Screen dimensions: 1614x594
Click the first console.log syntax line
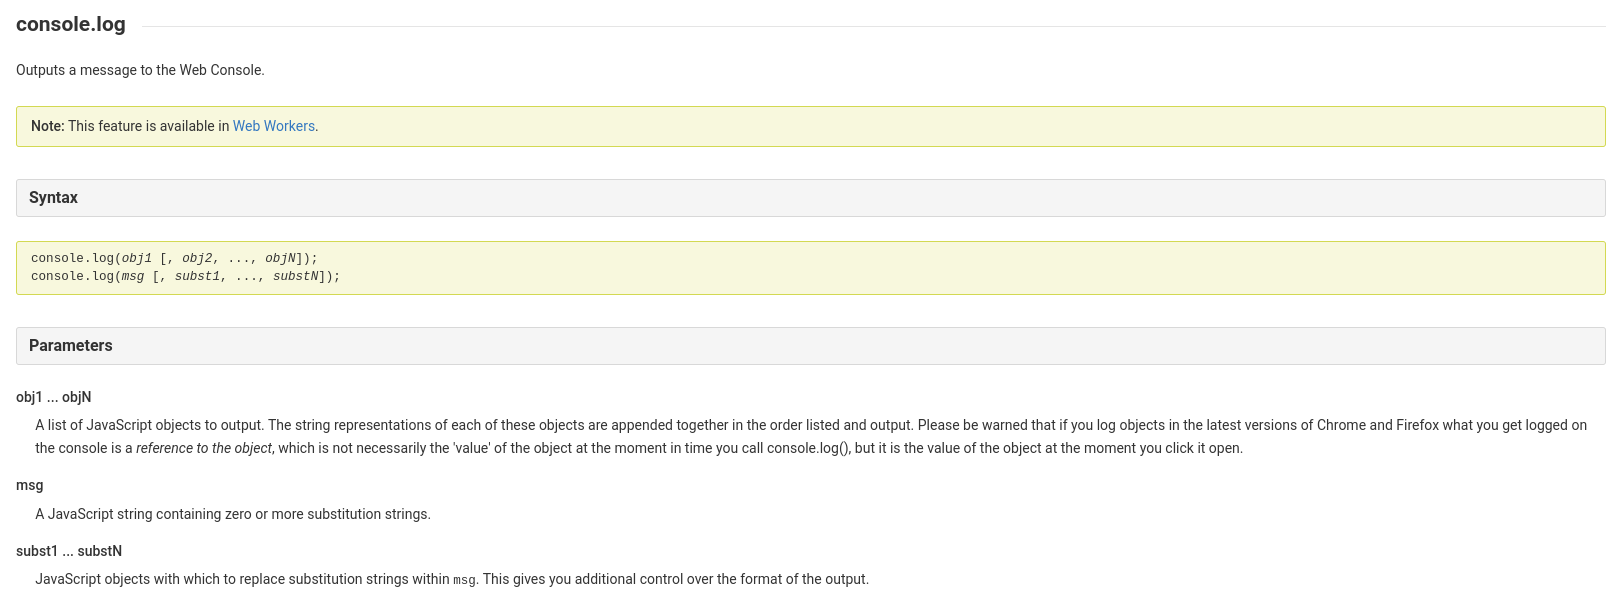point(174,258)
